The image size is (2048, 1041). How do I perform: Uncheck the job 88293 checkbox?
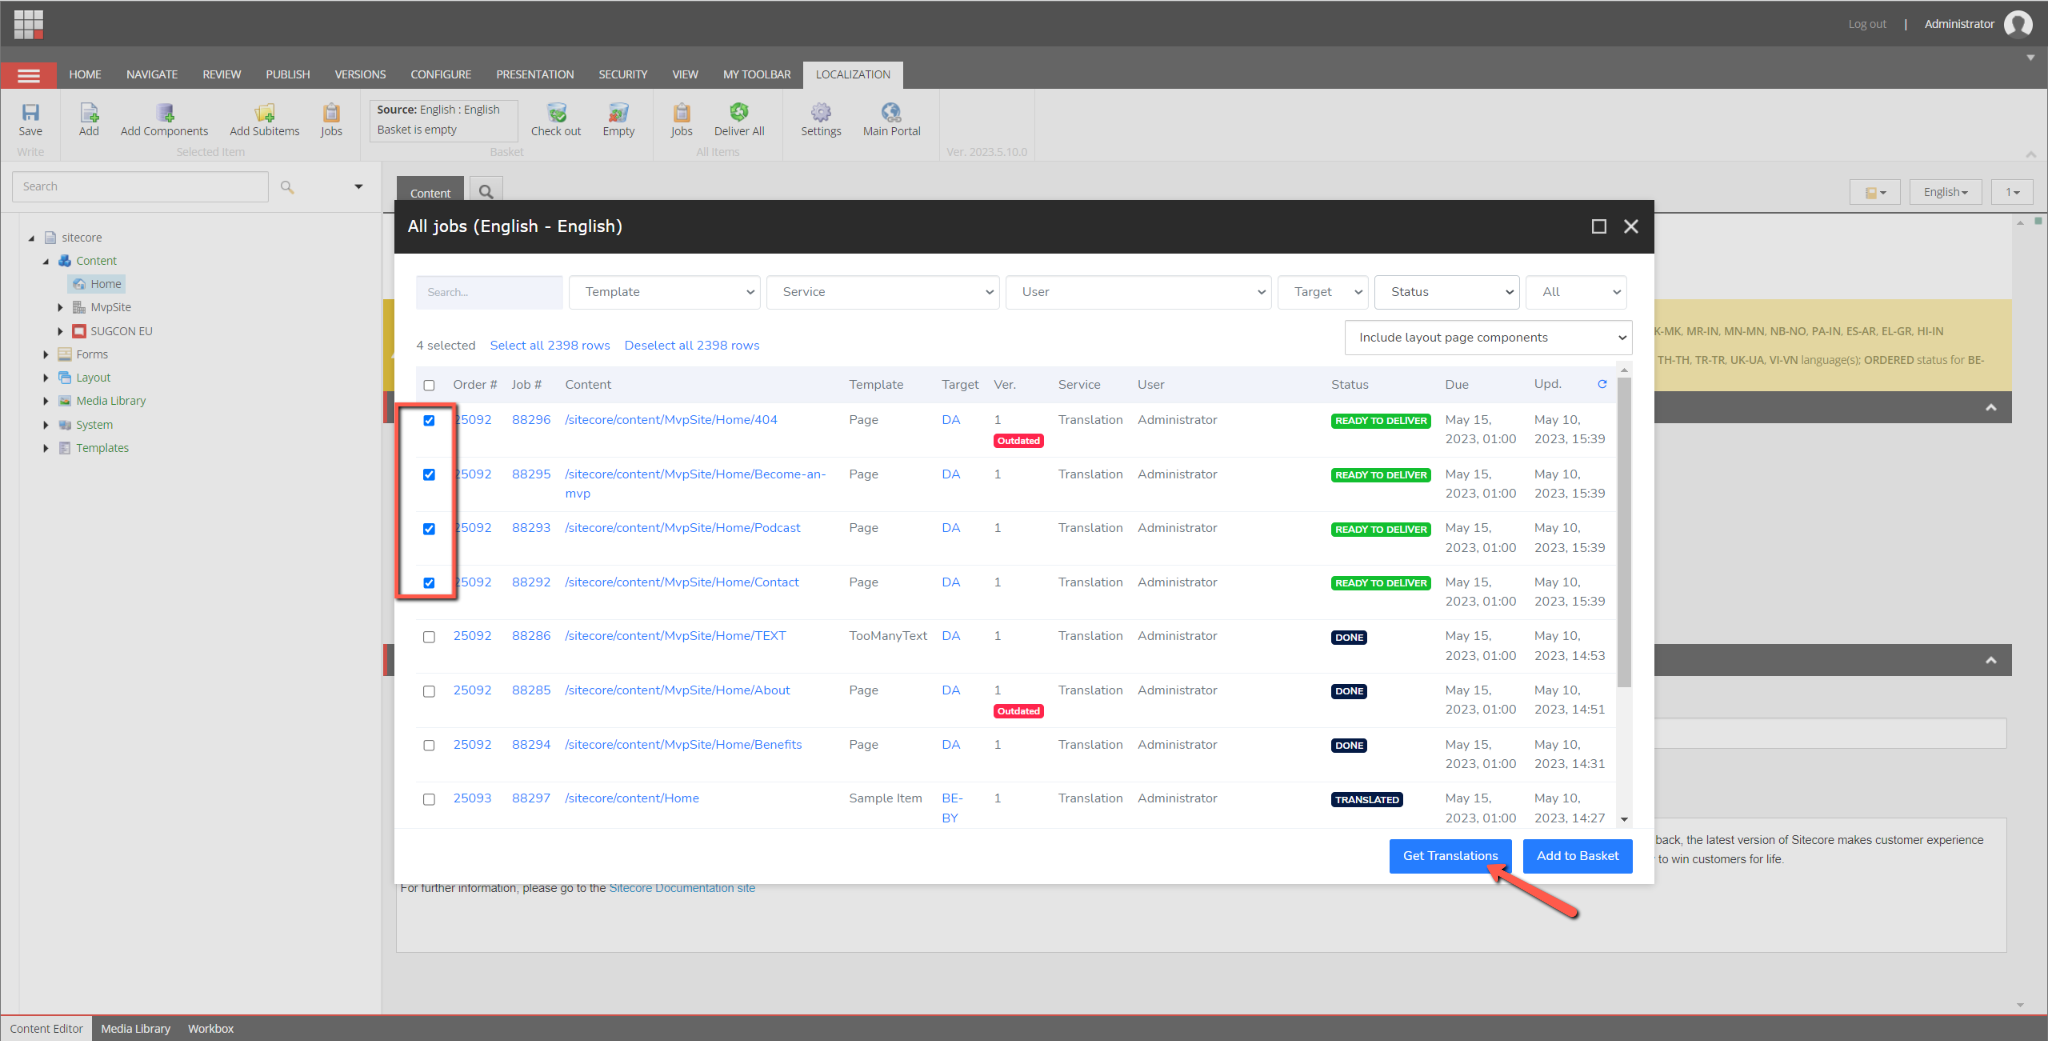click(429, 529)
